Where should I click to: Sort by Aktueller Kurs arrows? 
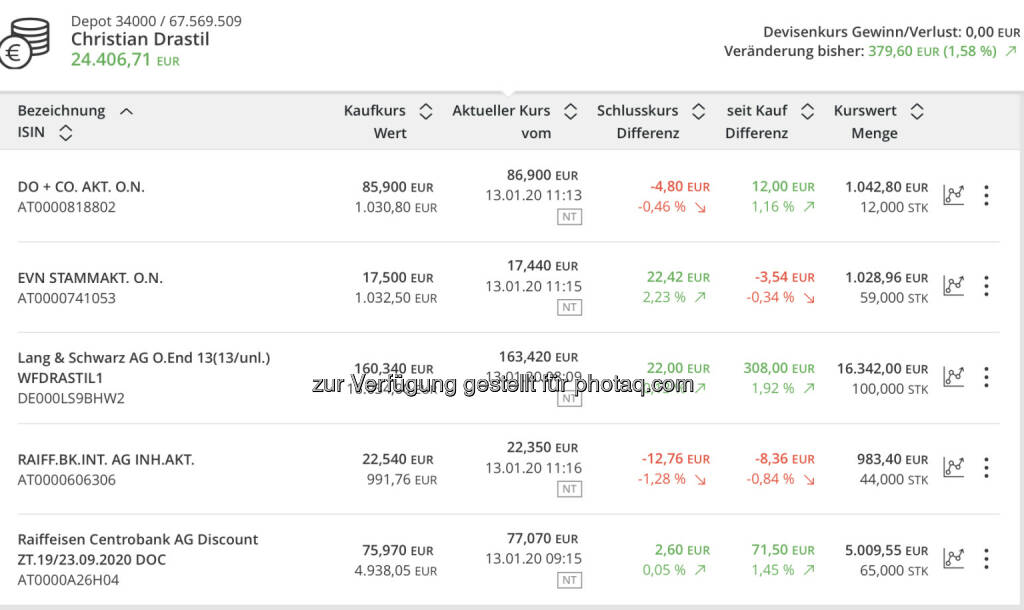tap(570, 111)
